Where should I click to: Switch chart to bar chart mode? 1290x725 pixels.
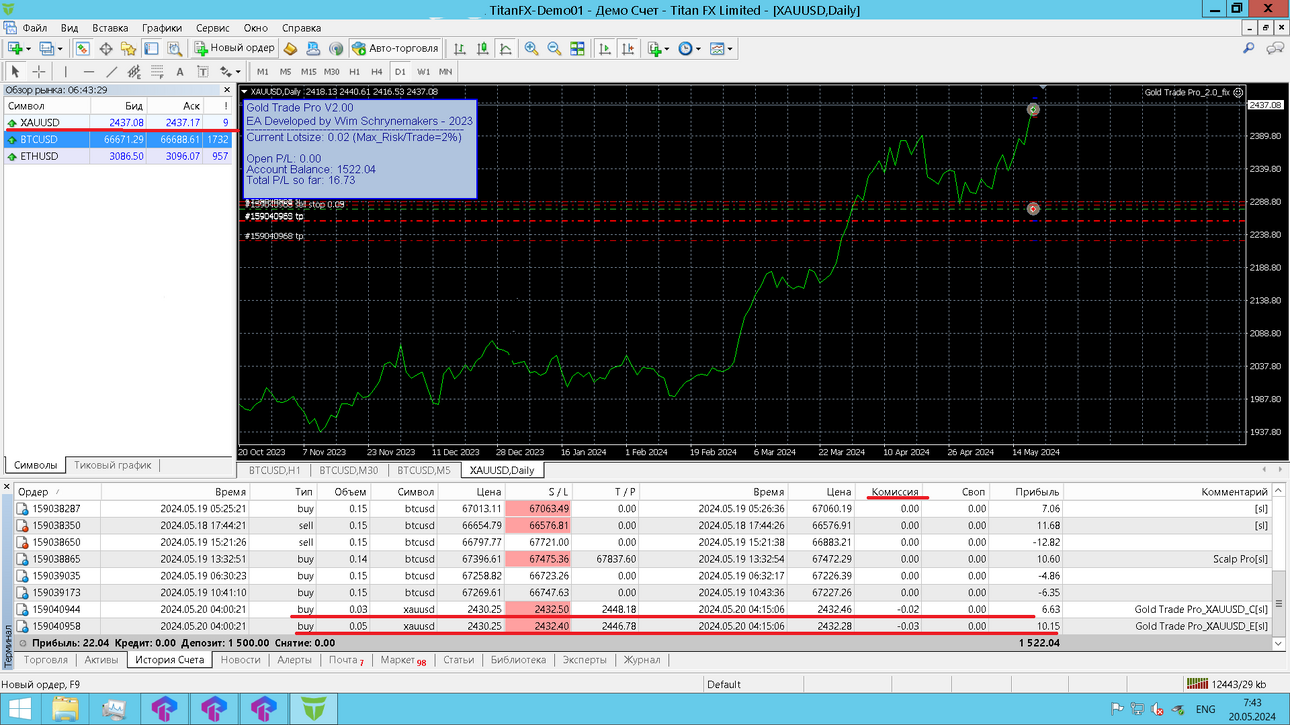[x=460, y=48]
